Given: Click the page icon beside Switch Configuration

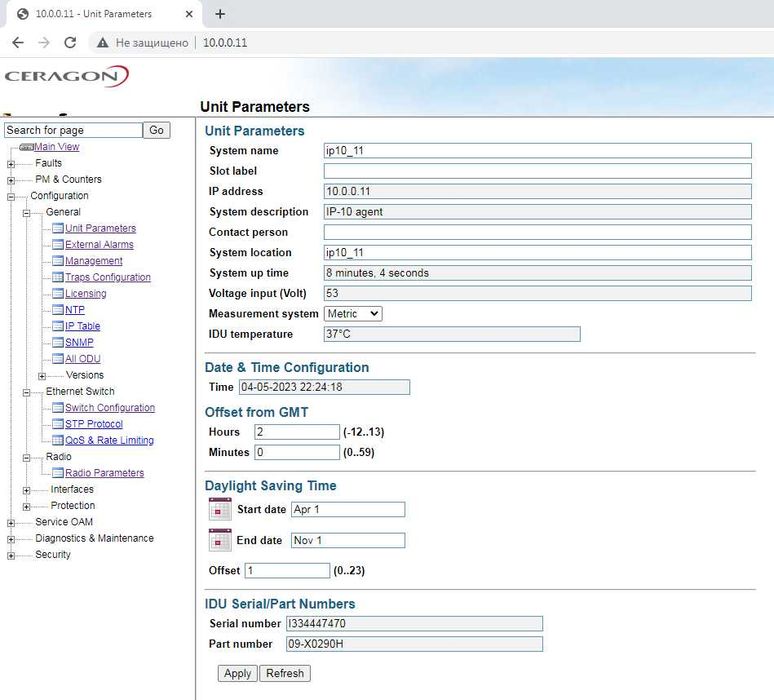Looking at the screenshot, I should tap(58, 407).
